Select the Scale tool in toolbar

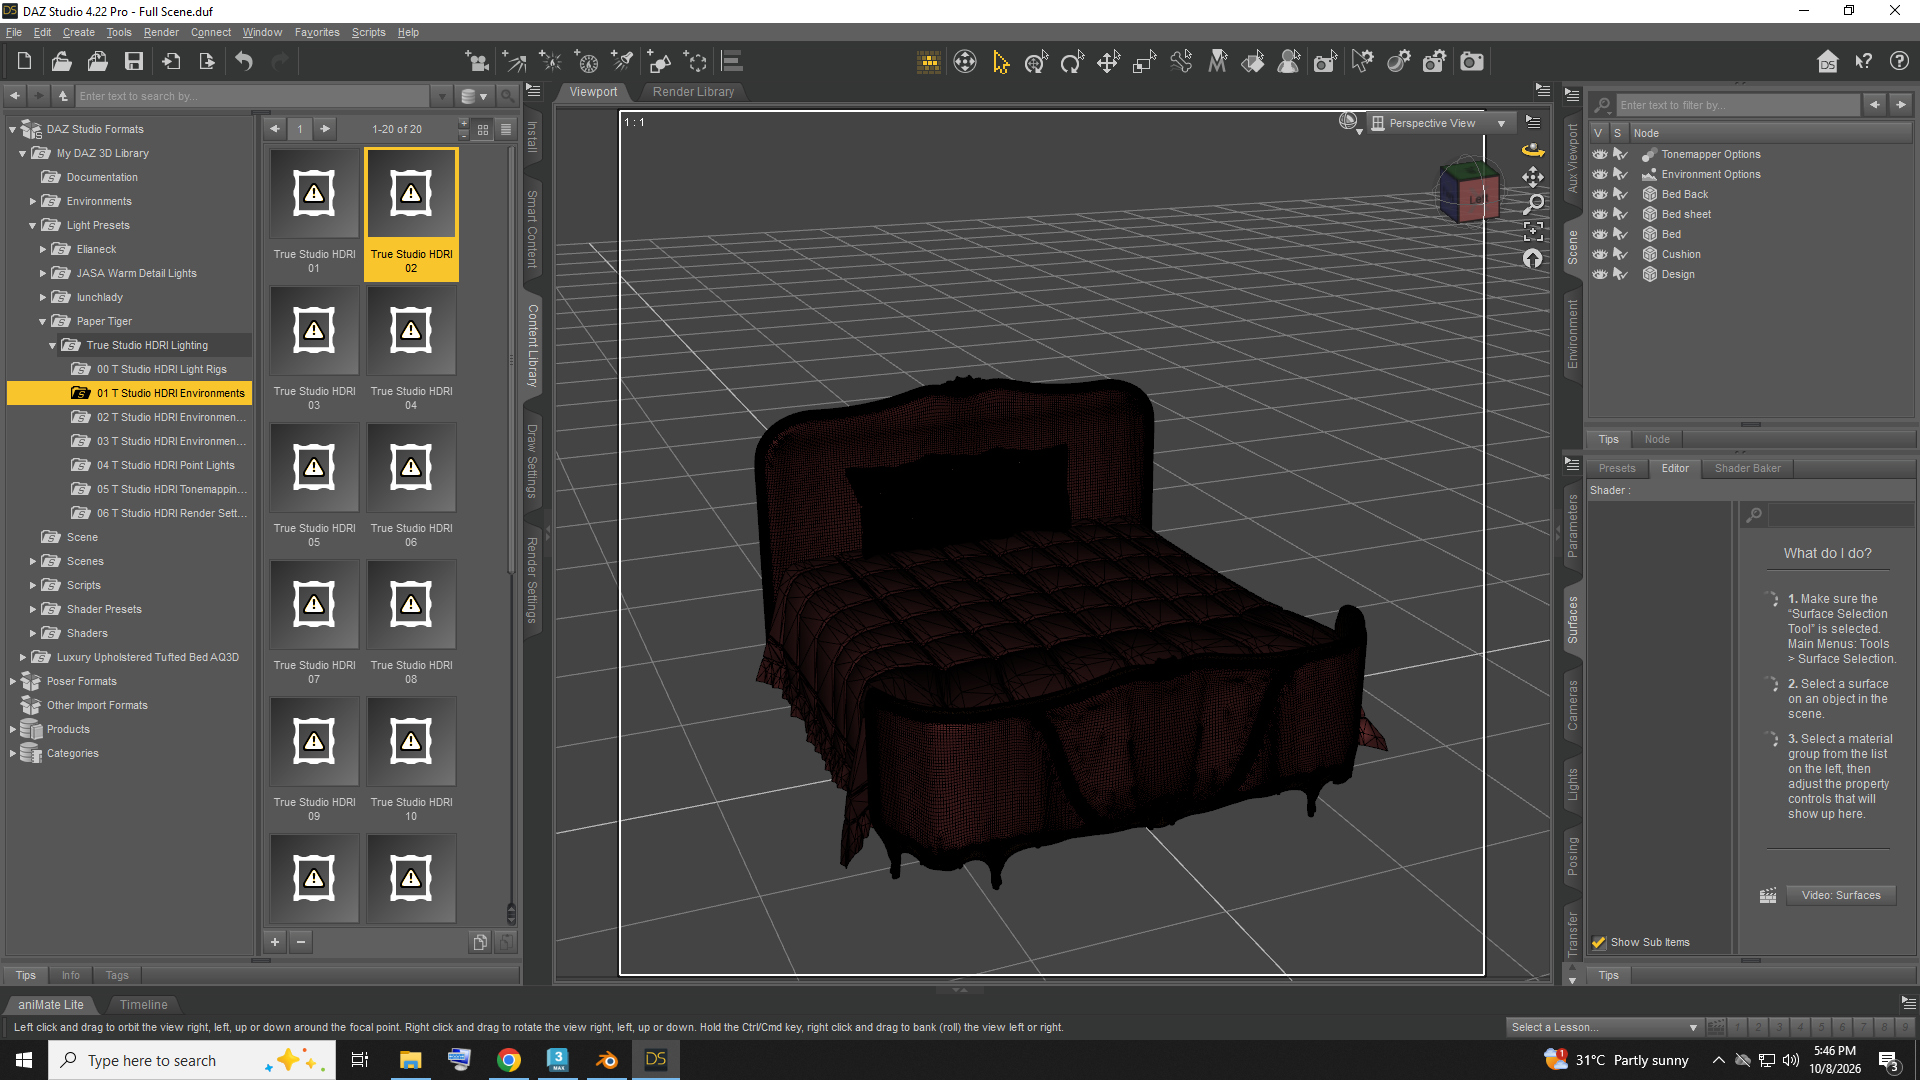(1144, 62)
